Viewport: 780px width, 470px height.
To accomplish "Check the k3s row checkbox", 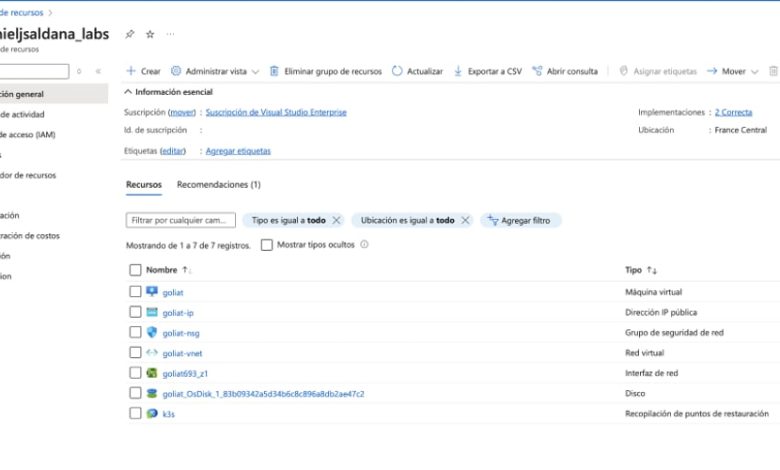I will (135, 413).
